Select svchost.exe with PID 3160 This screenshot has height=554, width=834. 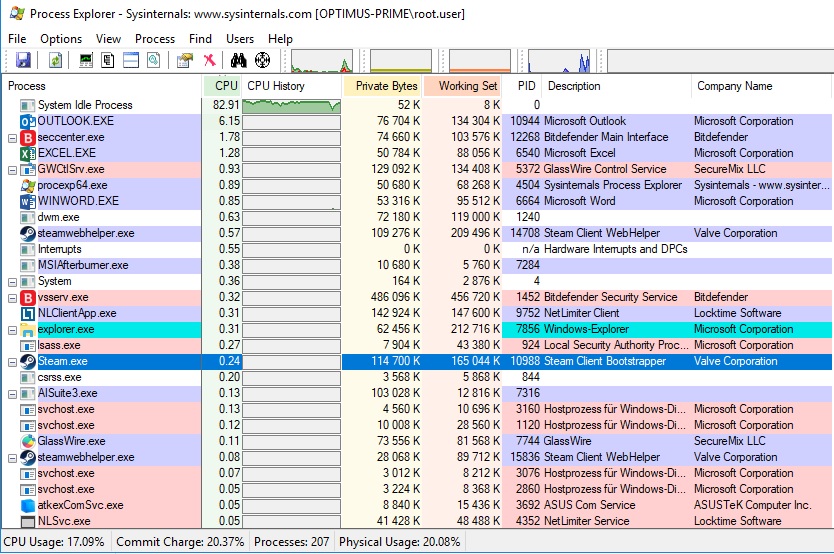[x=417, y=409]
